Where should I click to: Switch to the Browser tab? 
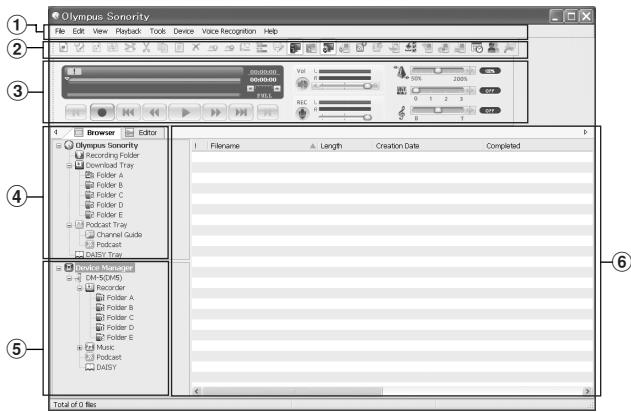click(x=95, y=133)
